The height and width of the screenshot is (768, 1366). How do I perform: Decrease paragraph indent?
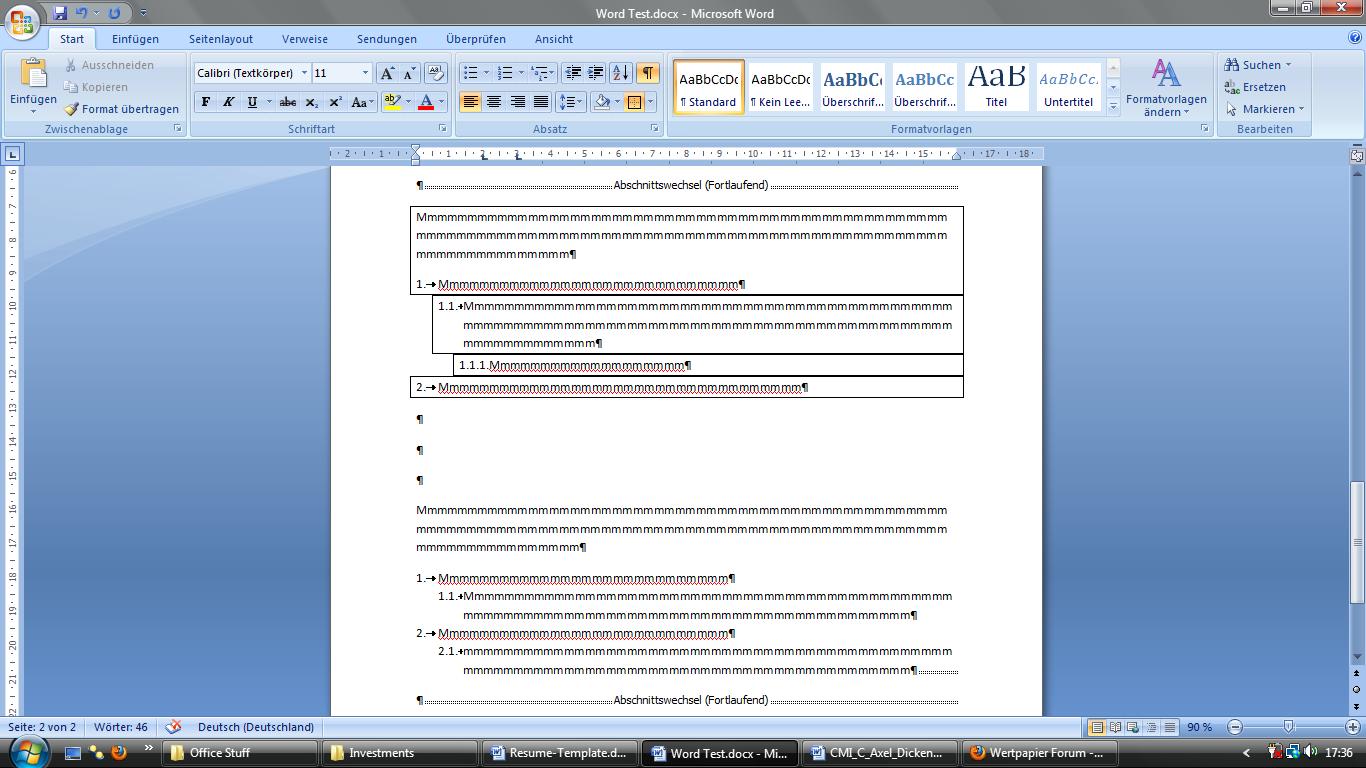[573, 73]
